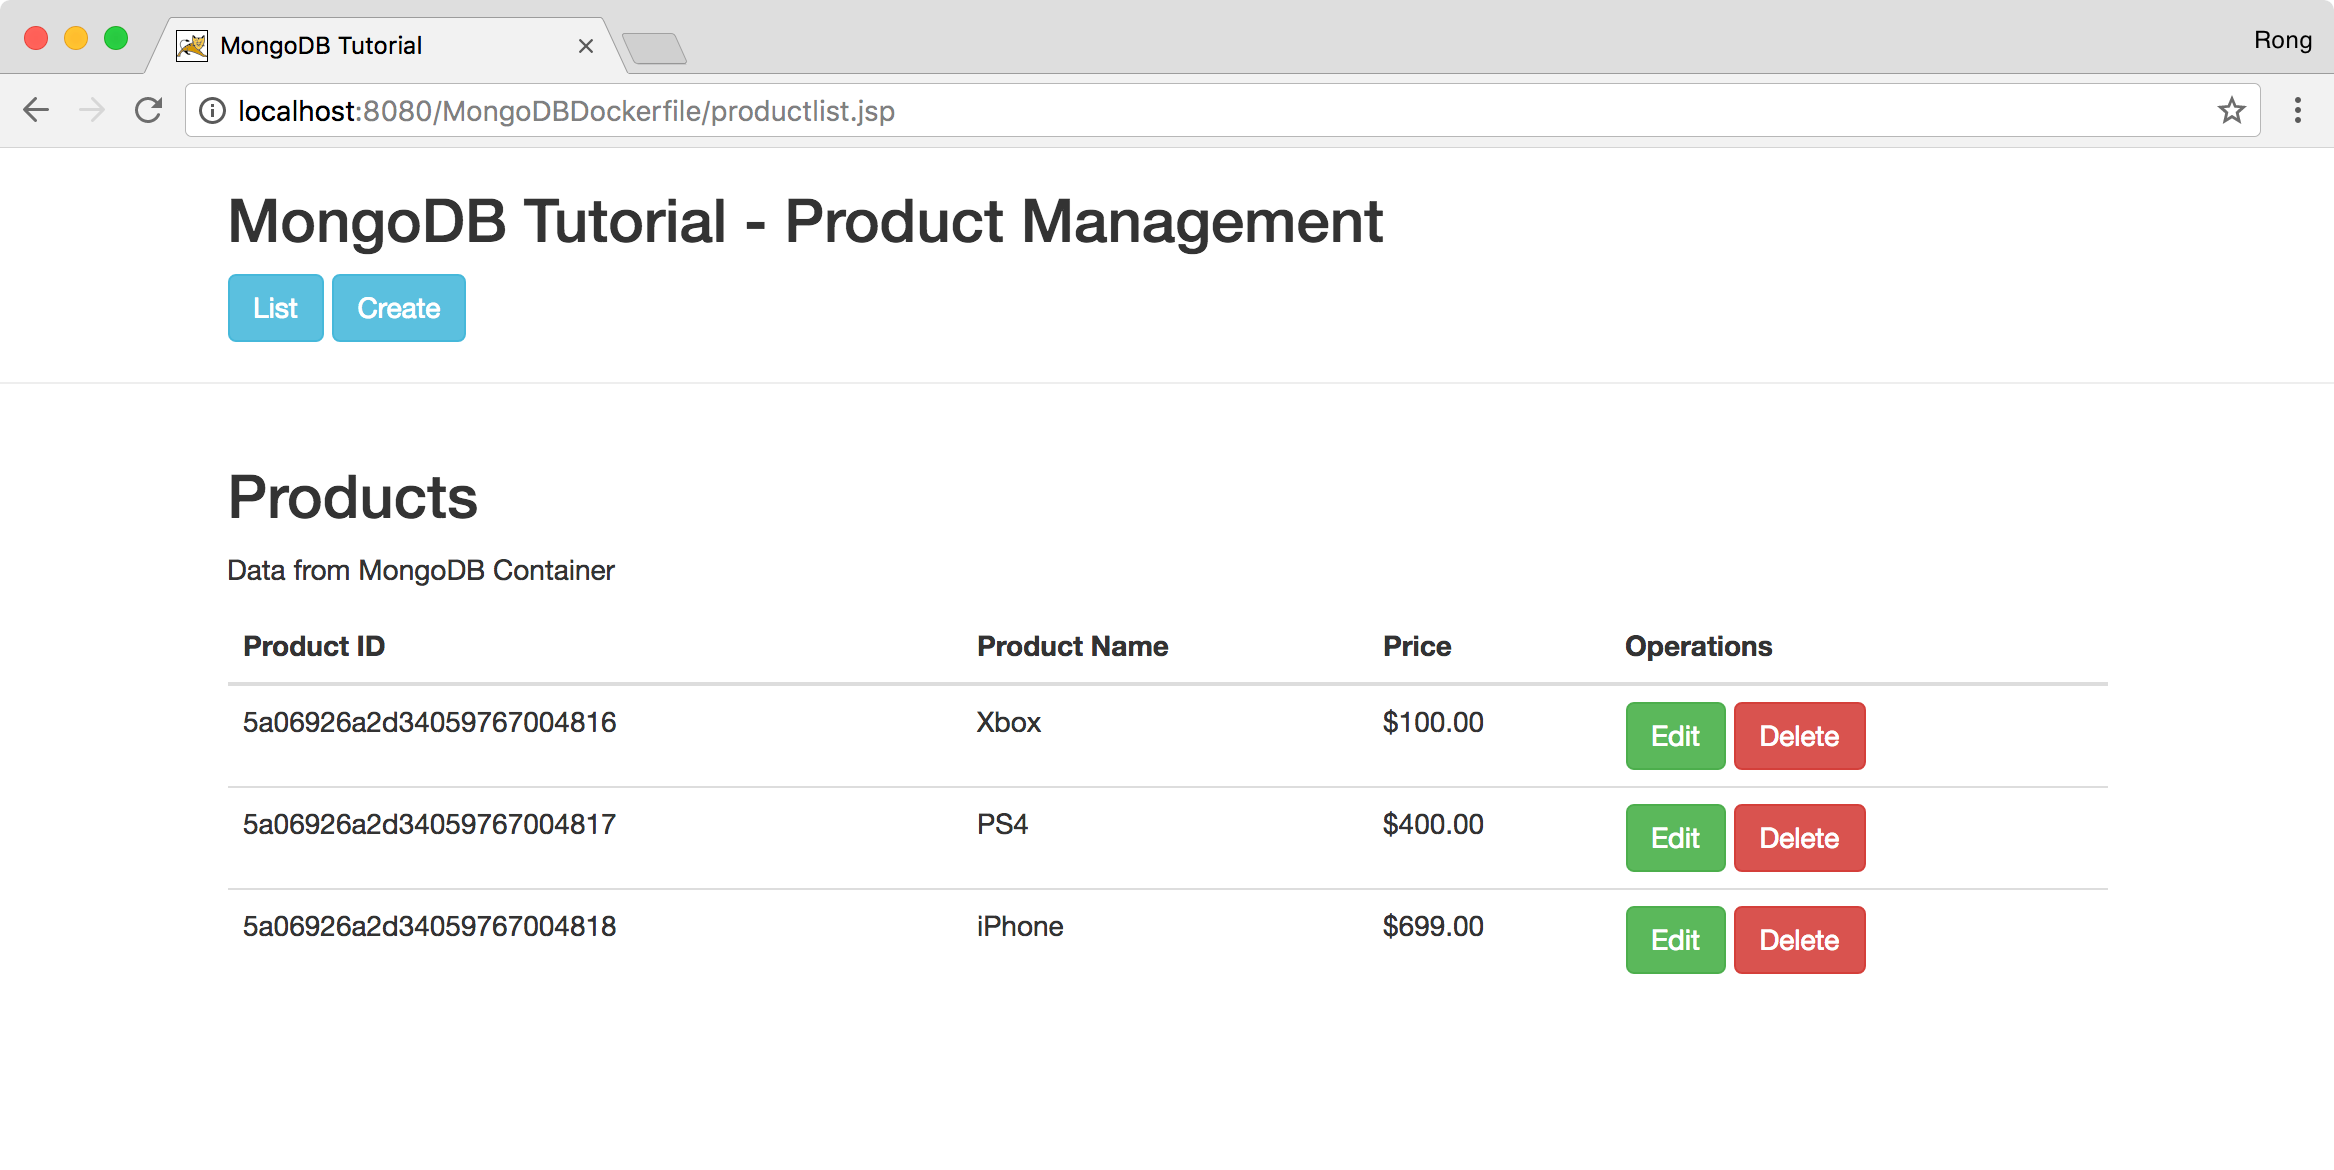This screenshot has height=1170, width=2334.
Task: Click the green macOS zoom button
Action: [x=116, y=37]
